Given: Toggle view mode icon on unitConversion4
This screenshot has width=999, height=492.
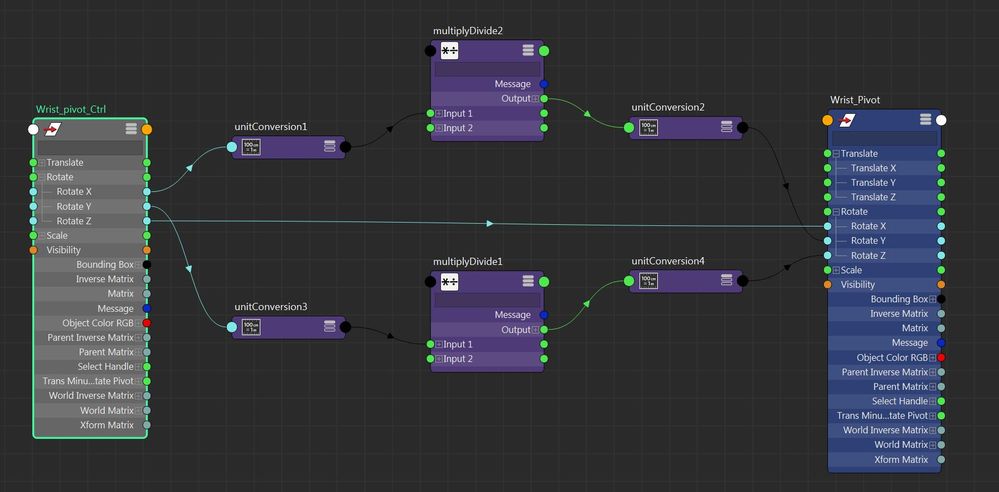Looking at the screenshot, I should (726, 280).
